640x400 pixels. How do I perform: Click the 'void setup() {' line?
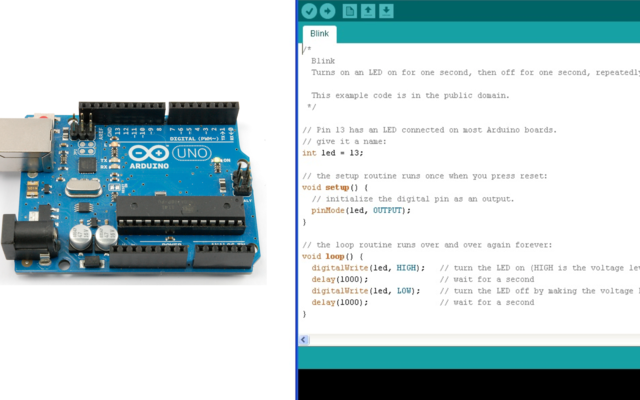click(x=335, y=188)
